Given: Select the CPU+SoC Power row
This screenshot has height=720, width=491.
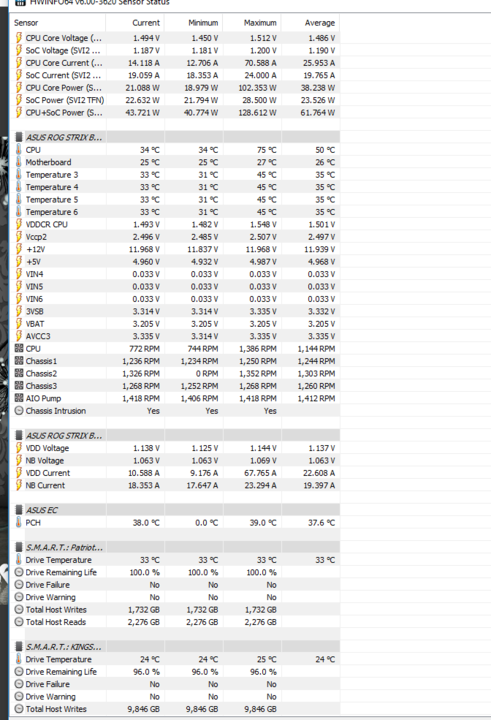Looking at the screenshot, I should pos(175,112).
